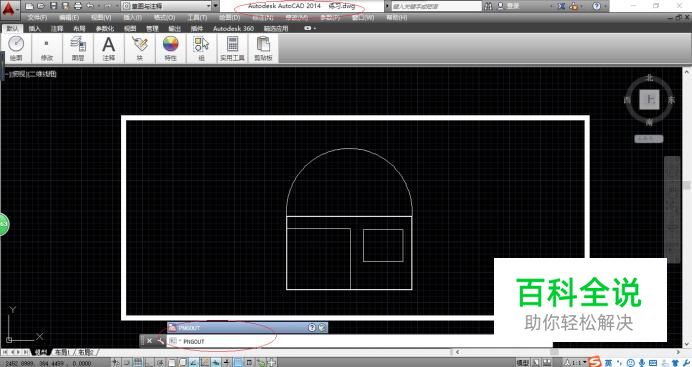Click the Plot printer icon in quick access toolbar
Screen dimensions: 692x367
tap(78, 6)
